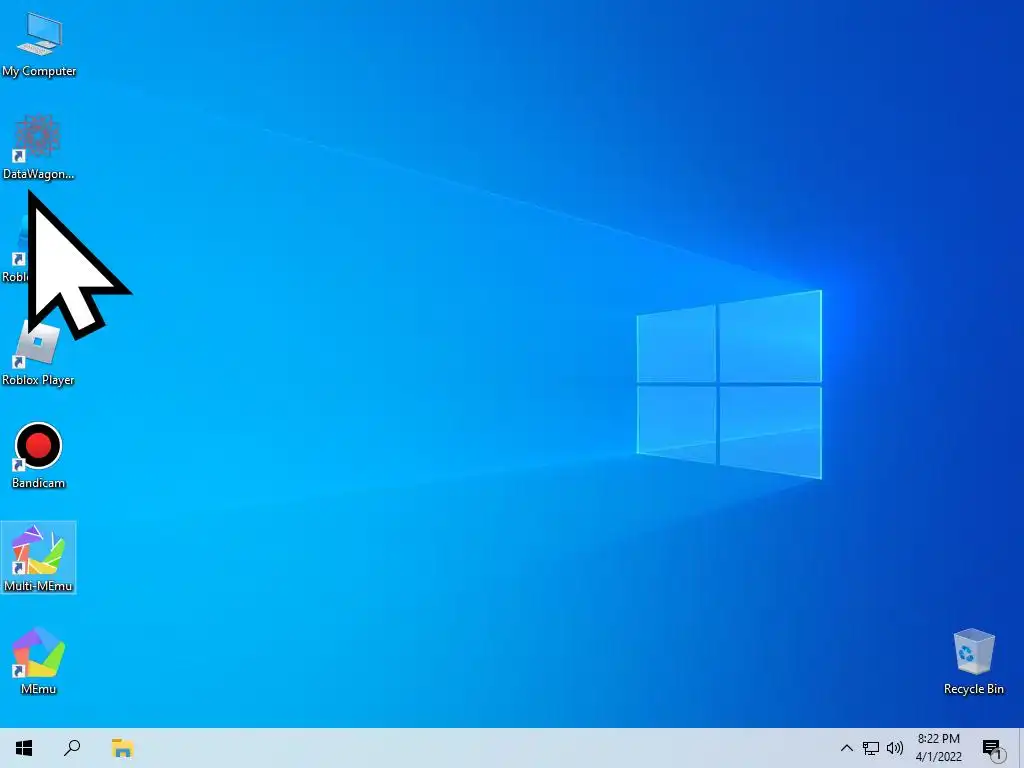This screenshot has height=768, width=1024.
Task: Open the network status tray icon
Action: pos(871,748)
